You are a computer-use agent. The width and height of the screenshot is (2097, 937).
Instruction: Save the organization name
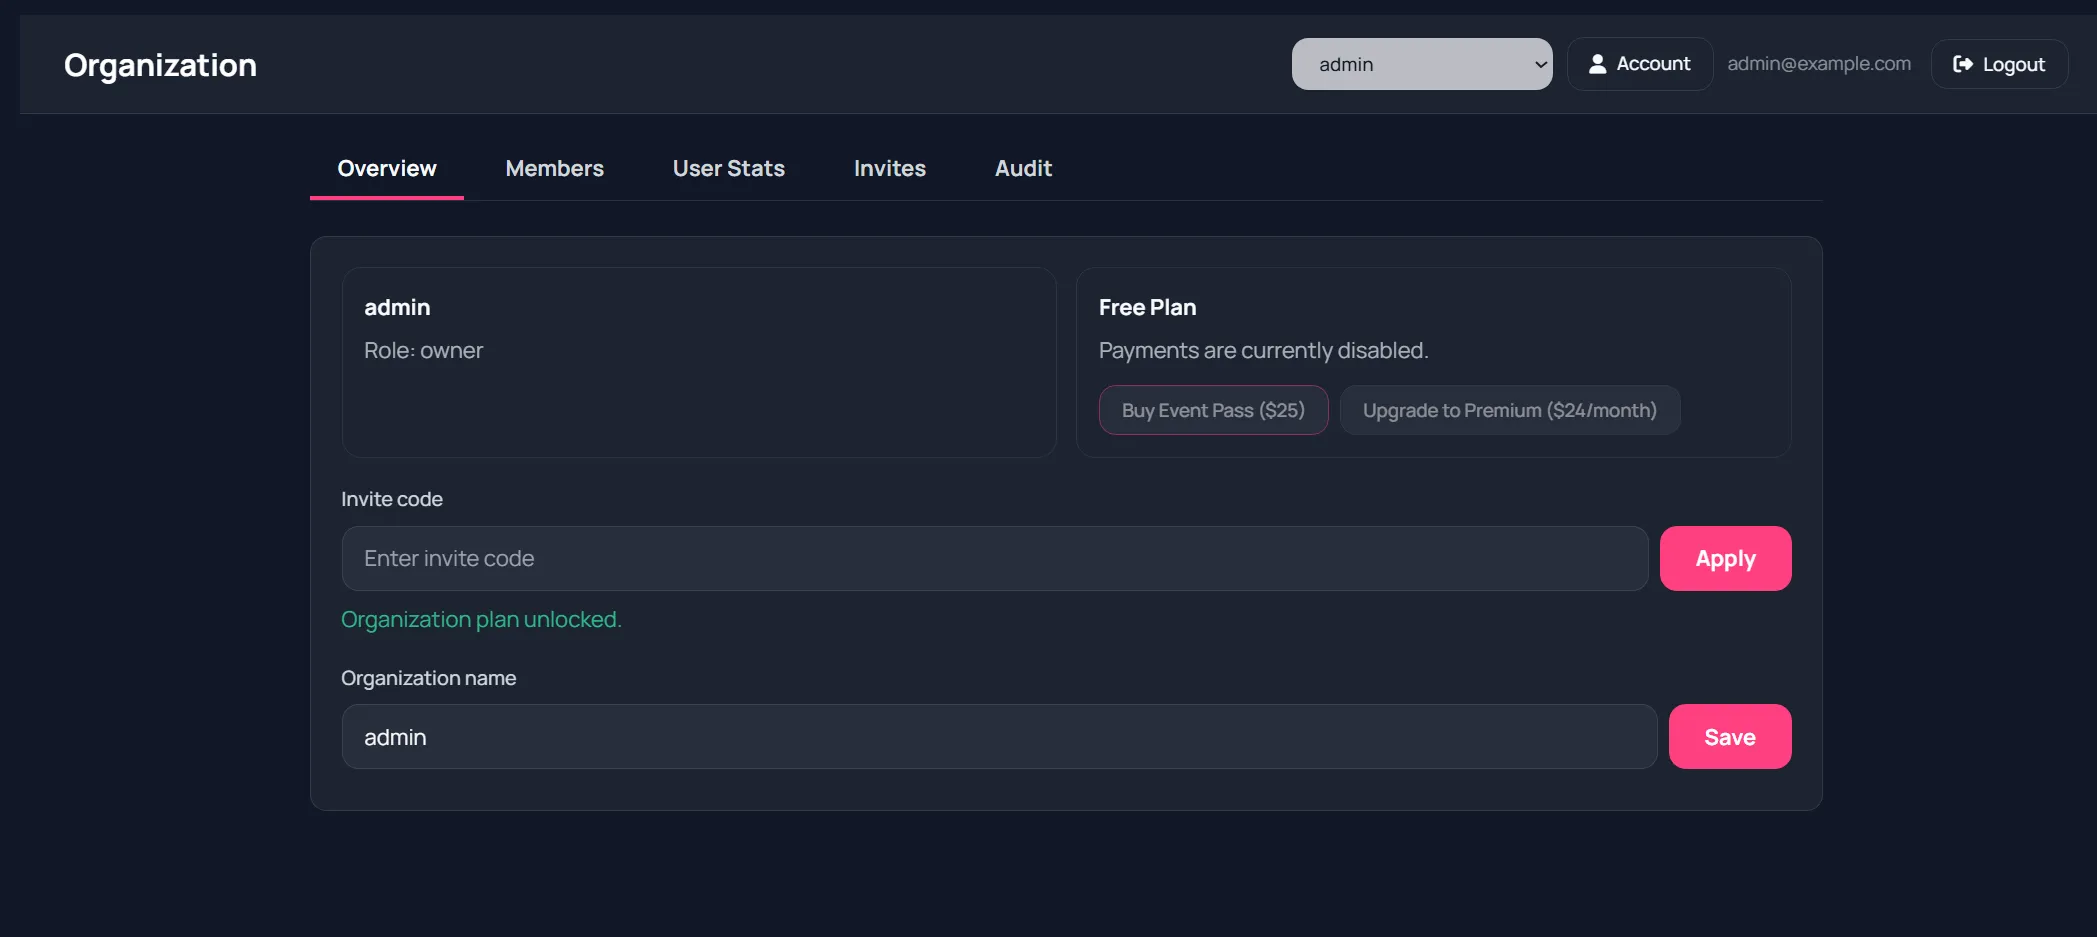pos(1729,737)
